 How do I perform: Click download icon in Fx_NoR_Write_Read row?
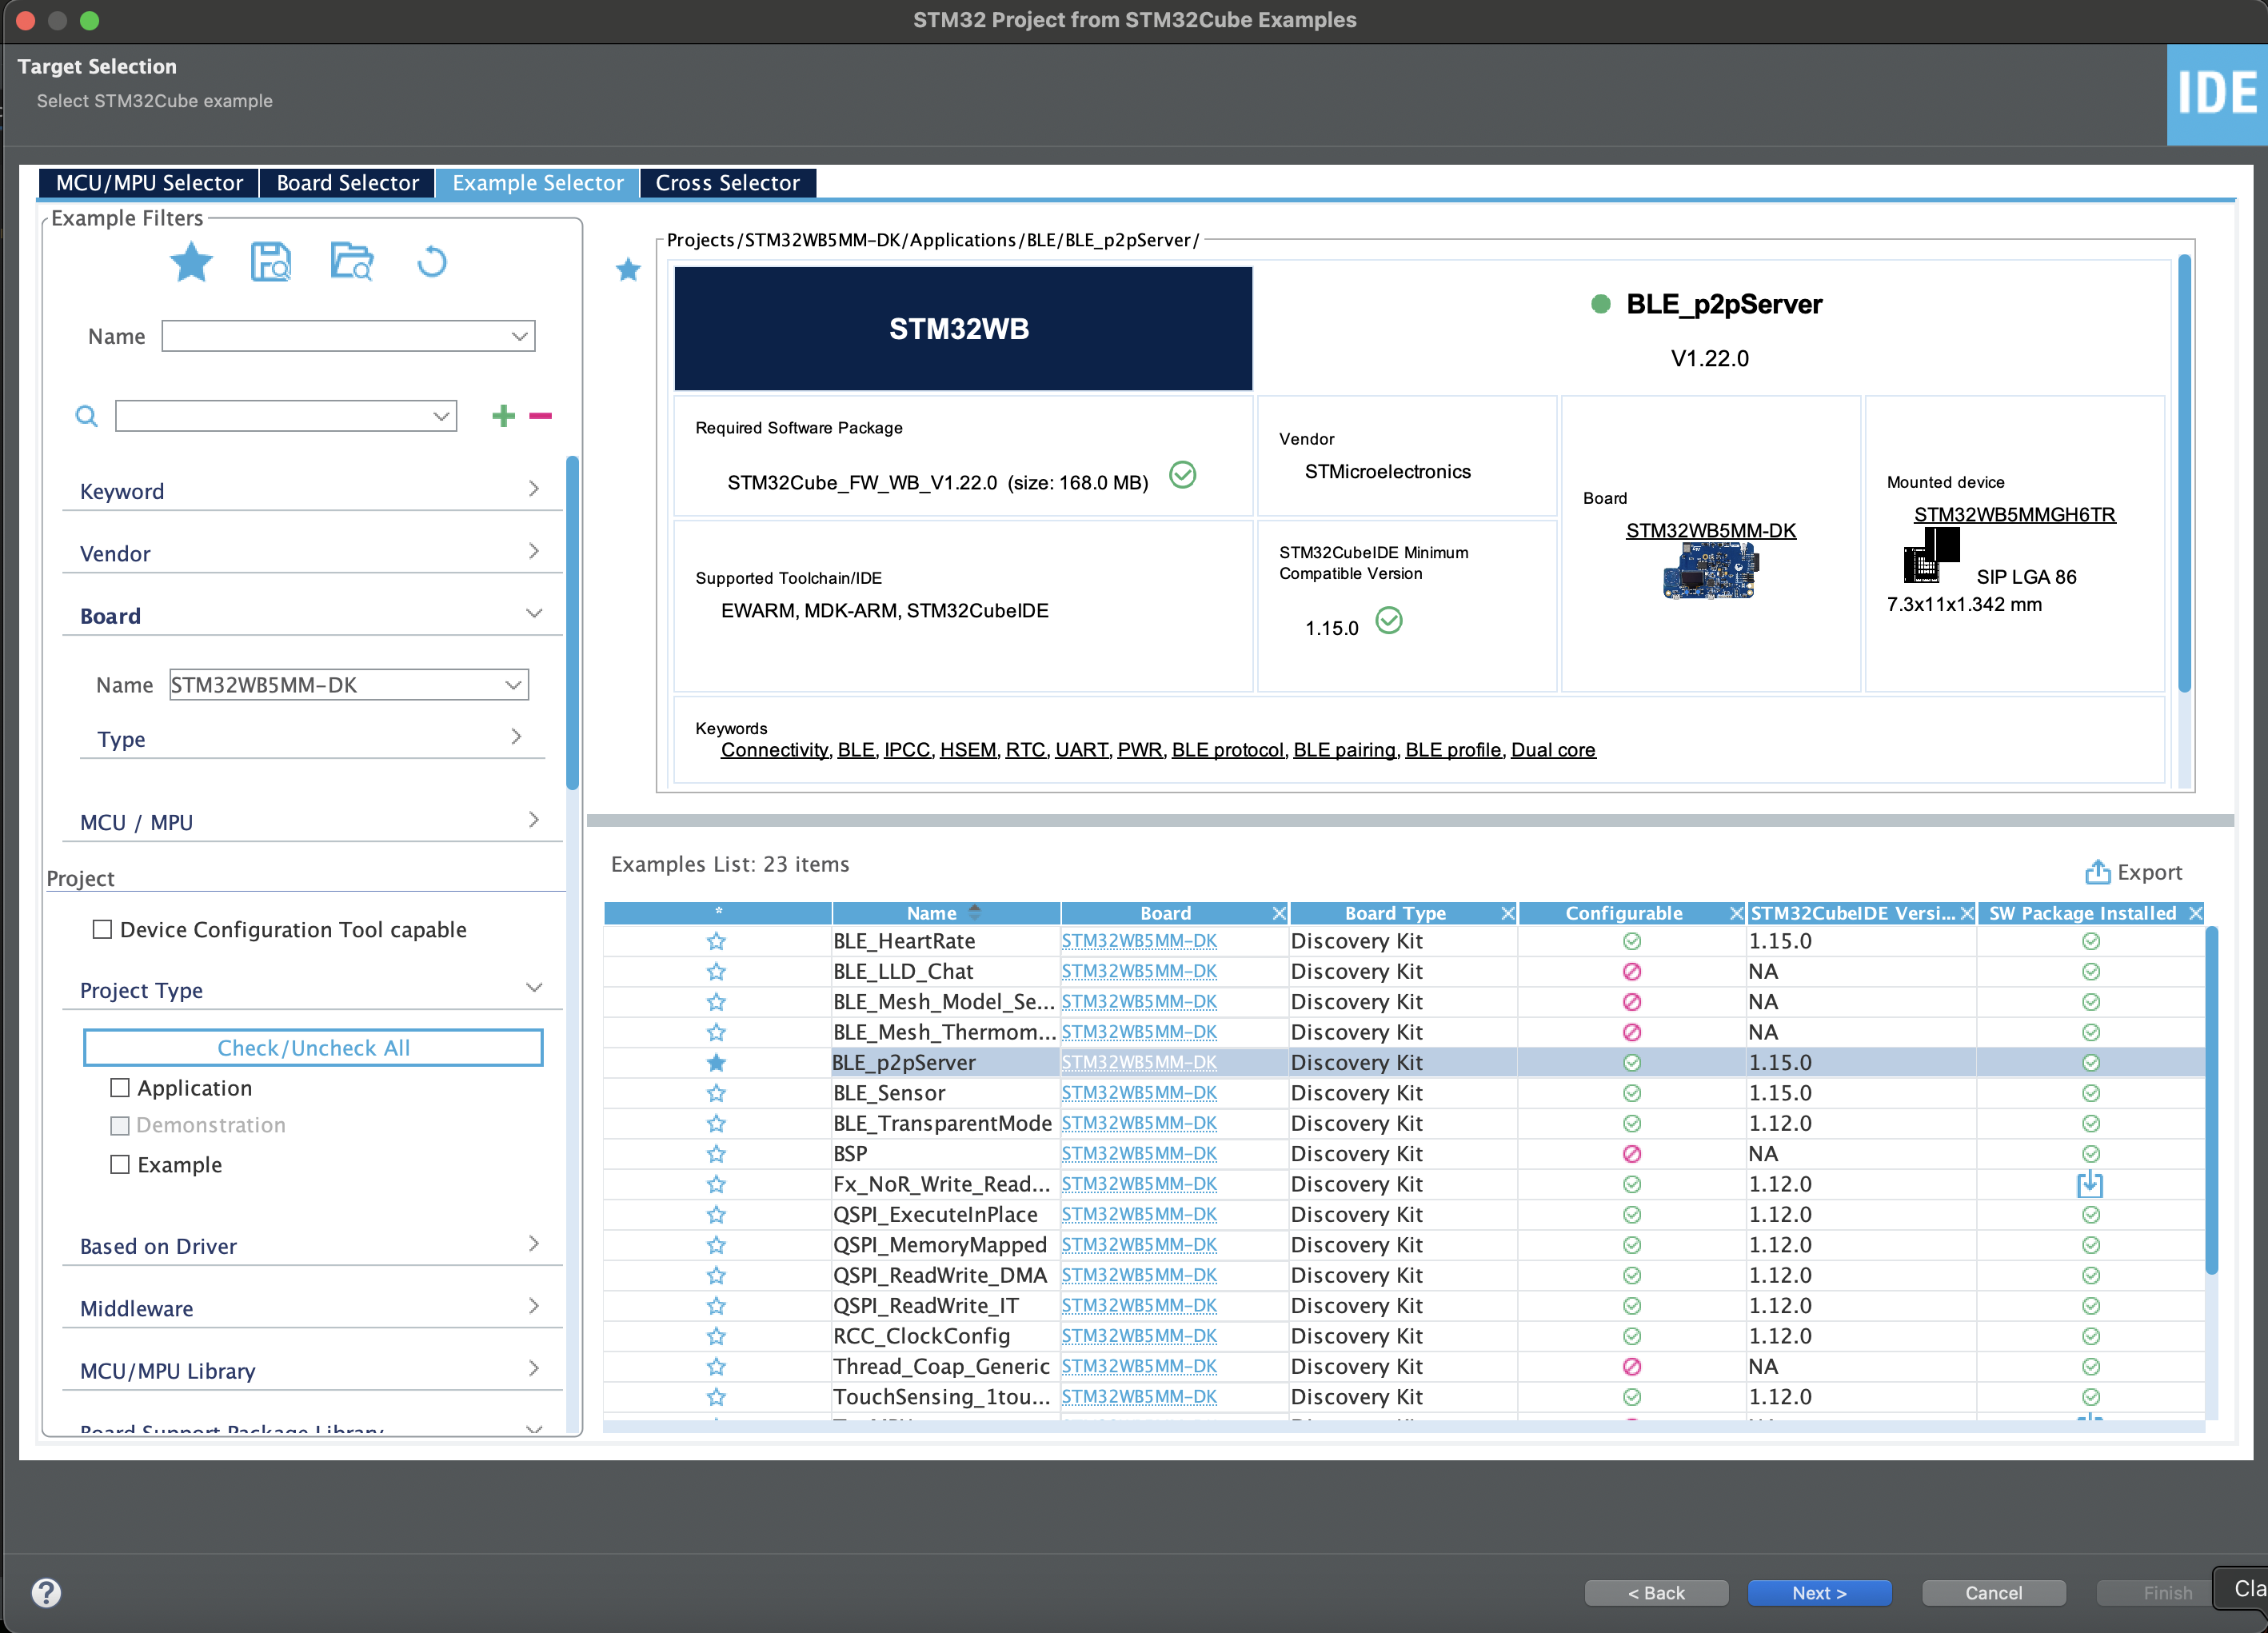click(x=2090, y=1185)
